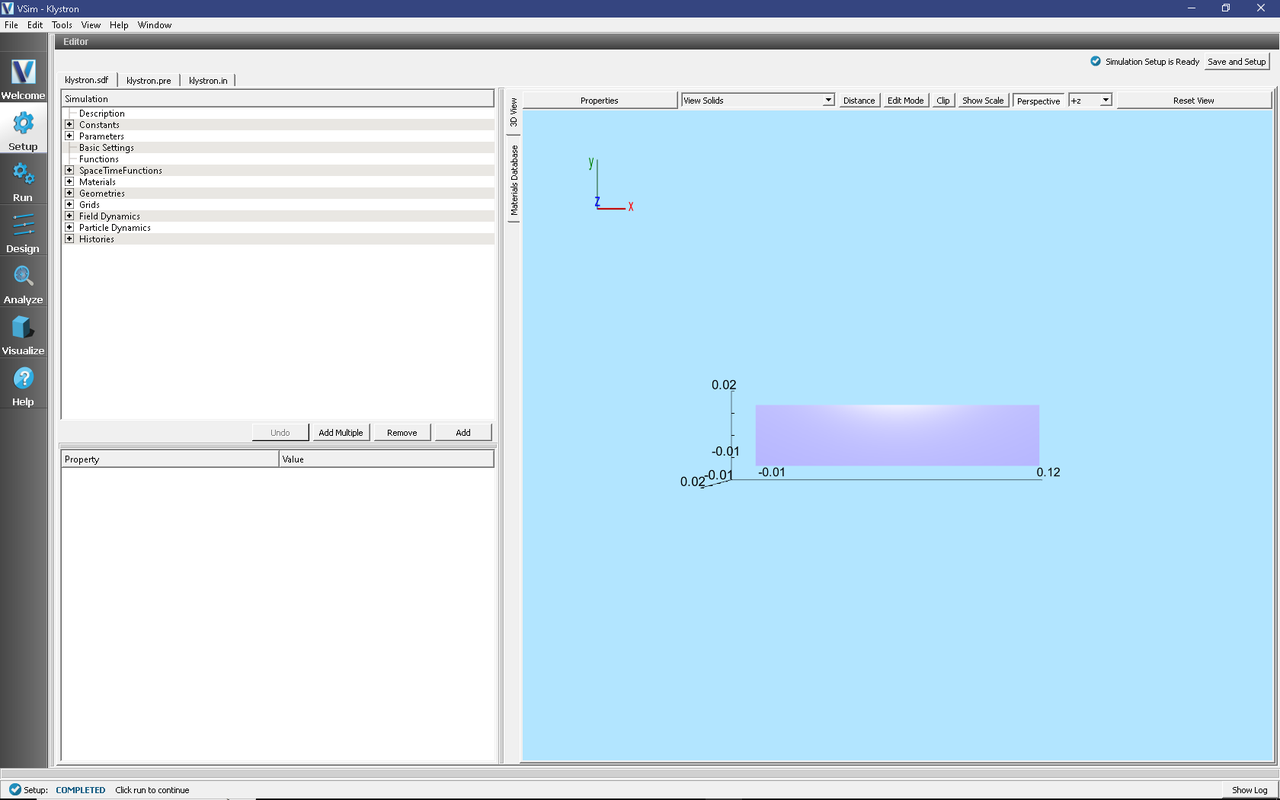Open the Run sidebar icon
Image resolution: width=1280 pixels, height=800 pixels.
coord(23,174)
